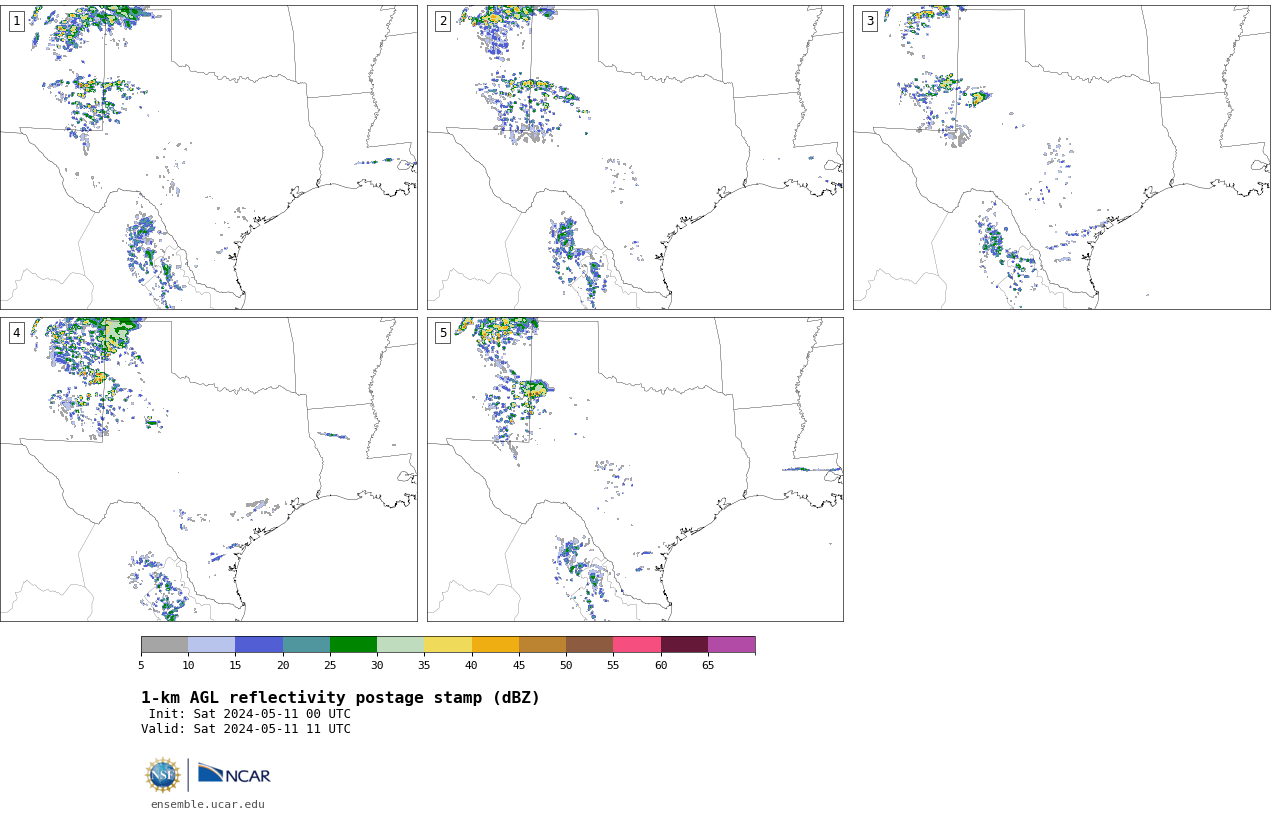The width and height of the screenshot is (1280, 815).
Task: Click the colorbar tick label 65
Action: pyautogui.click(x=708, y=665)
